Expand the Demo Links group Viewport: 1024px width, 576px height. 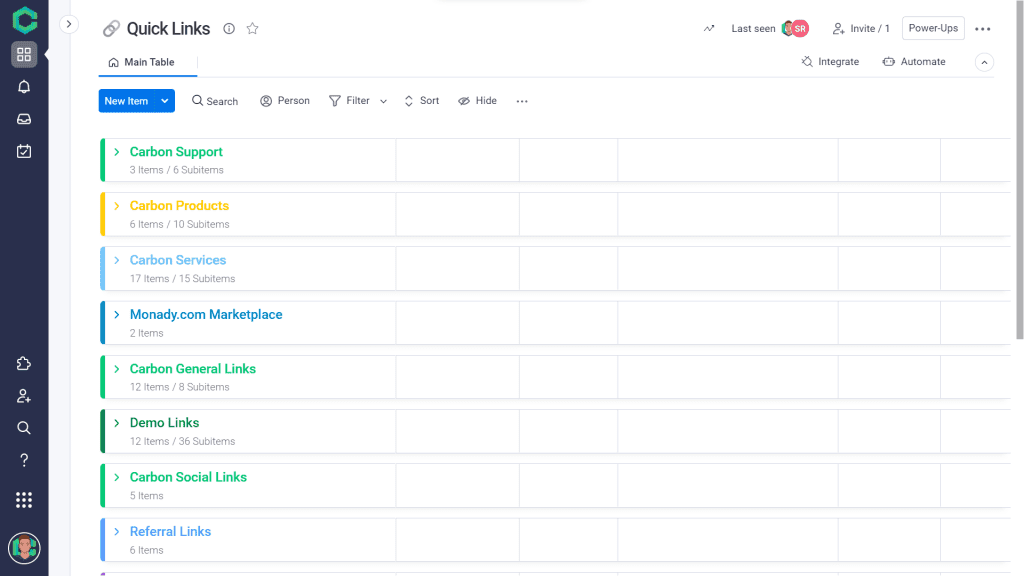pos(117,423)
